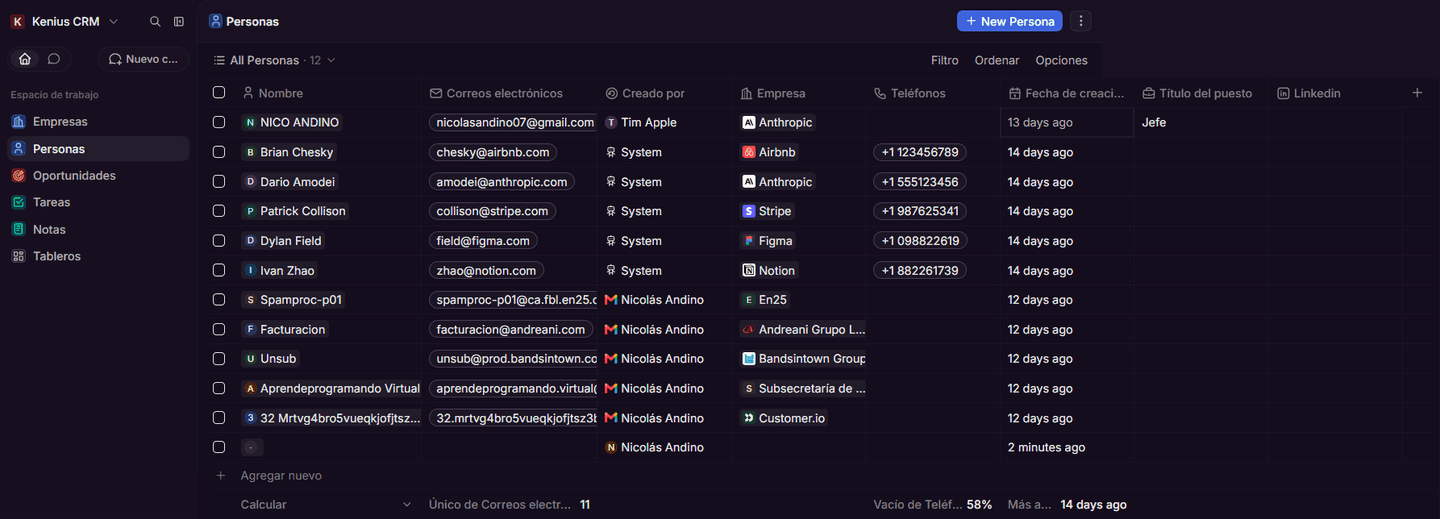The height and width of the screenshot is (519, 1440).
Task: Open the Calcular dropdown in the footer
Action: [325, 505]
